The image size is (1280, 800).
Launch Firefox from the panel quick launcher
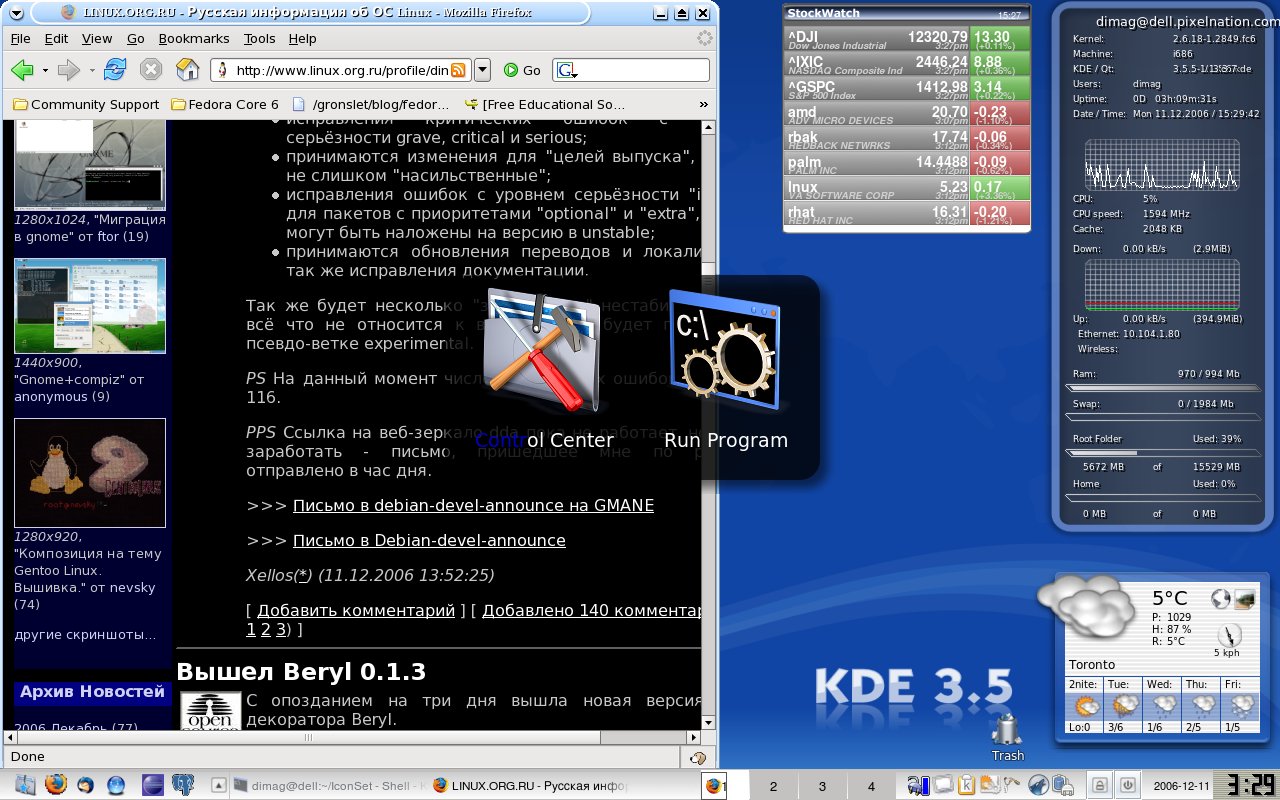[x=55, y=785]
